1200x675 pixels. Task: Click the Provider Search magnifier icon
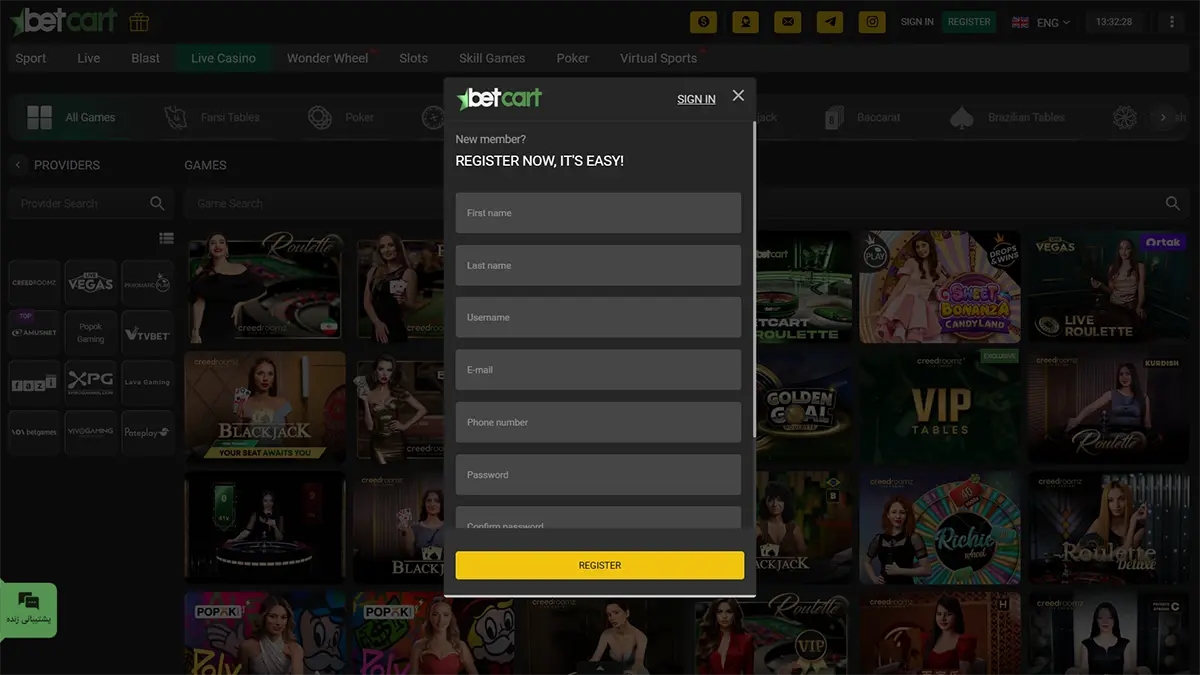tap(157, 203)
